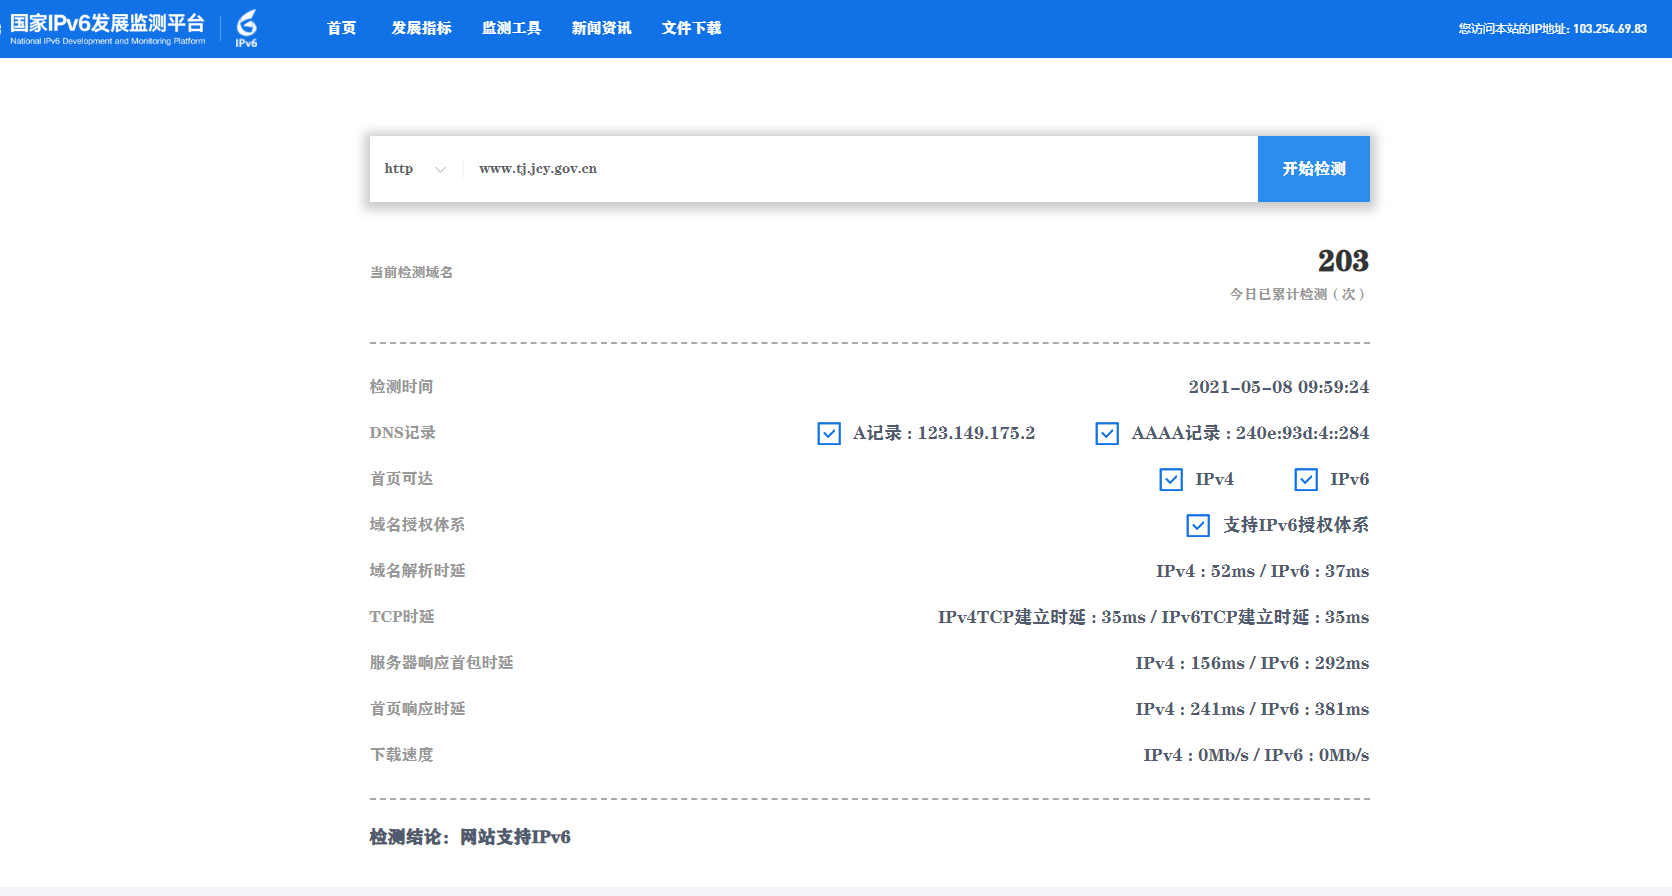
Task: Click the 203 daily detection count
Action: [x=1342, y=261]
